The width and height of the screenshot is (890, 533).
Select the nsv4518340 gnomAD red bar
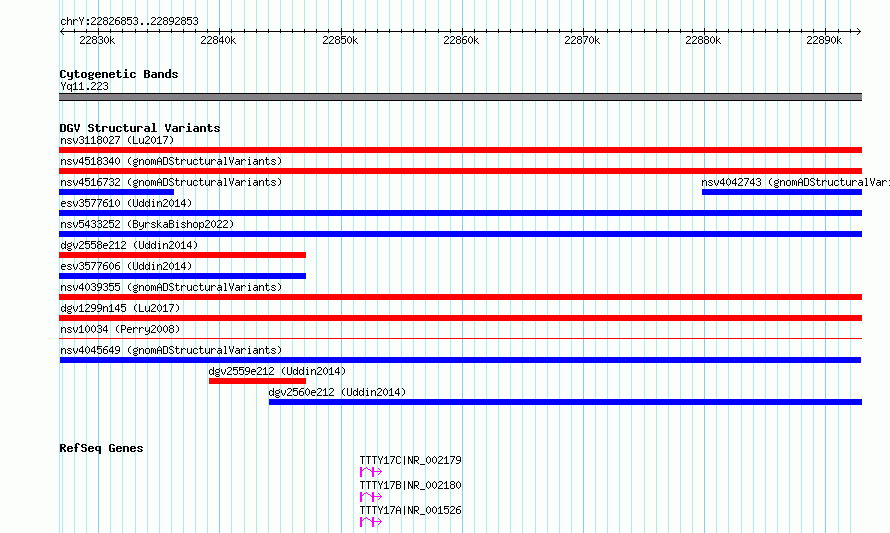(460, 171)
